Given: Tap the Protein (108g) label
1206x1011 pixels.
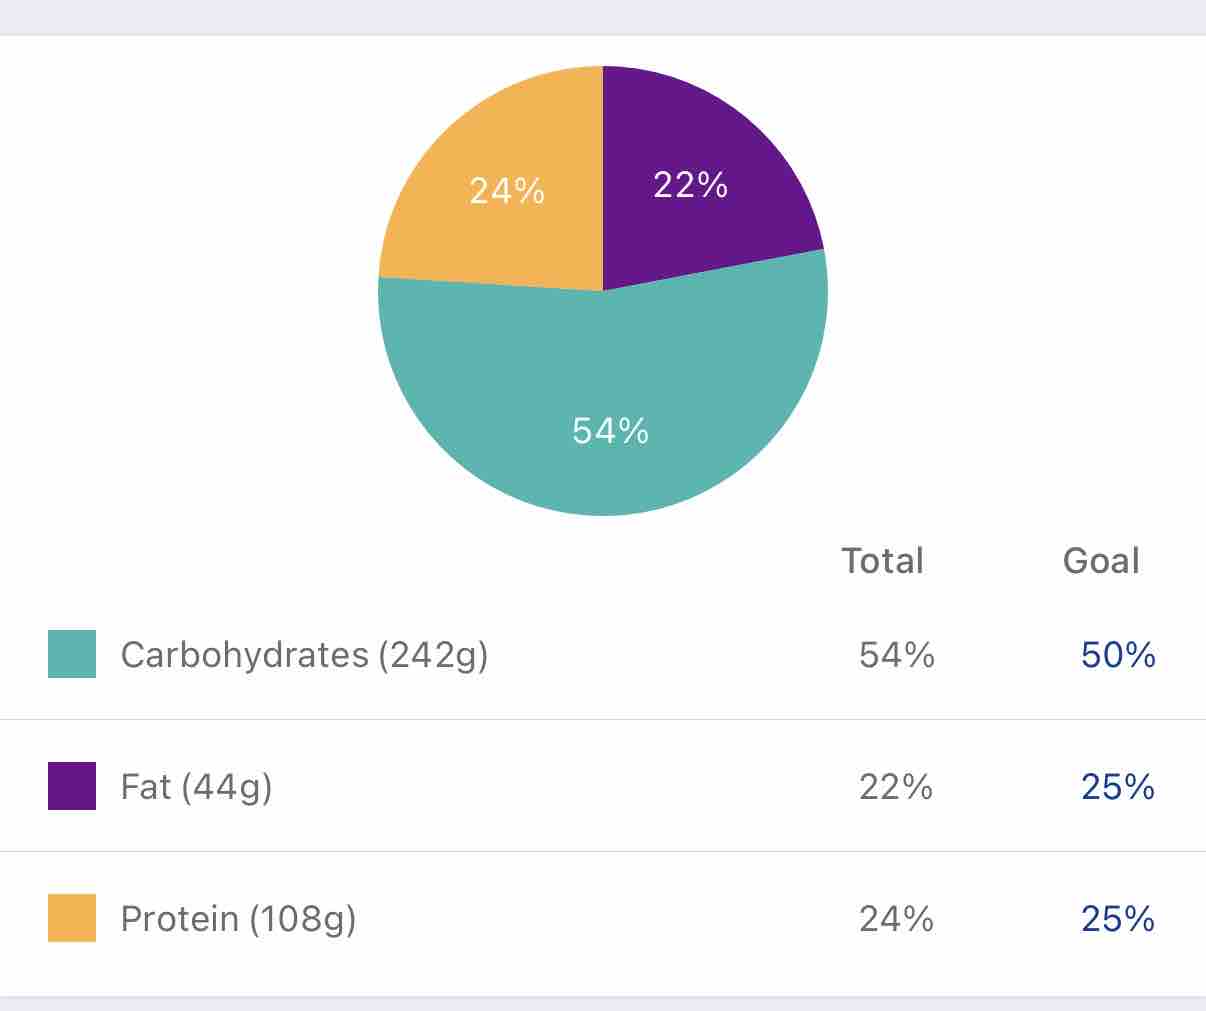Looking at the screenshot, I should [238, 919].
